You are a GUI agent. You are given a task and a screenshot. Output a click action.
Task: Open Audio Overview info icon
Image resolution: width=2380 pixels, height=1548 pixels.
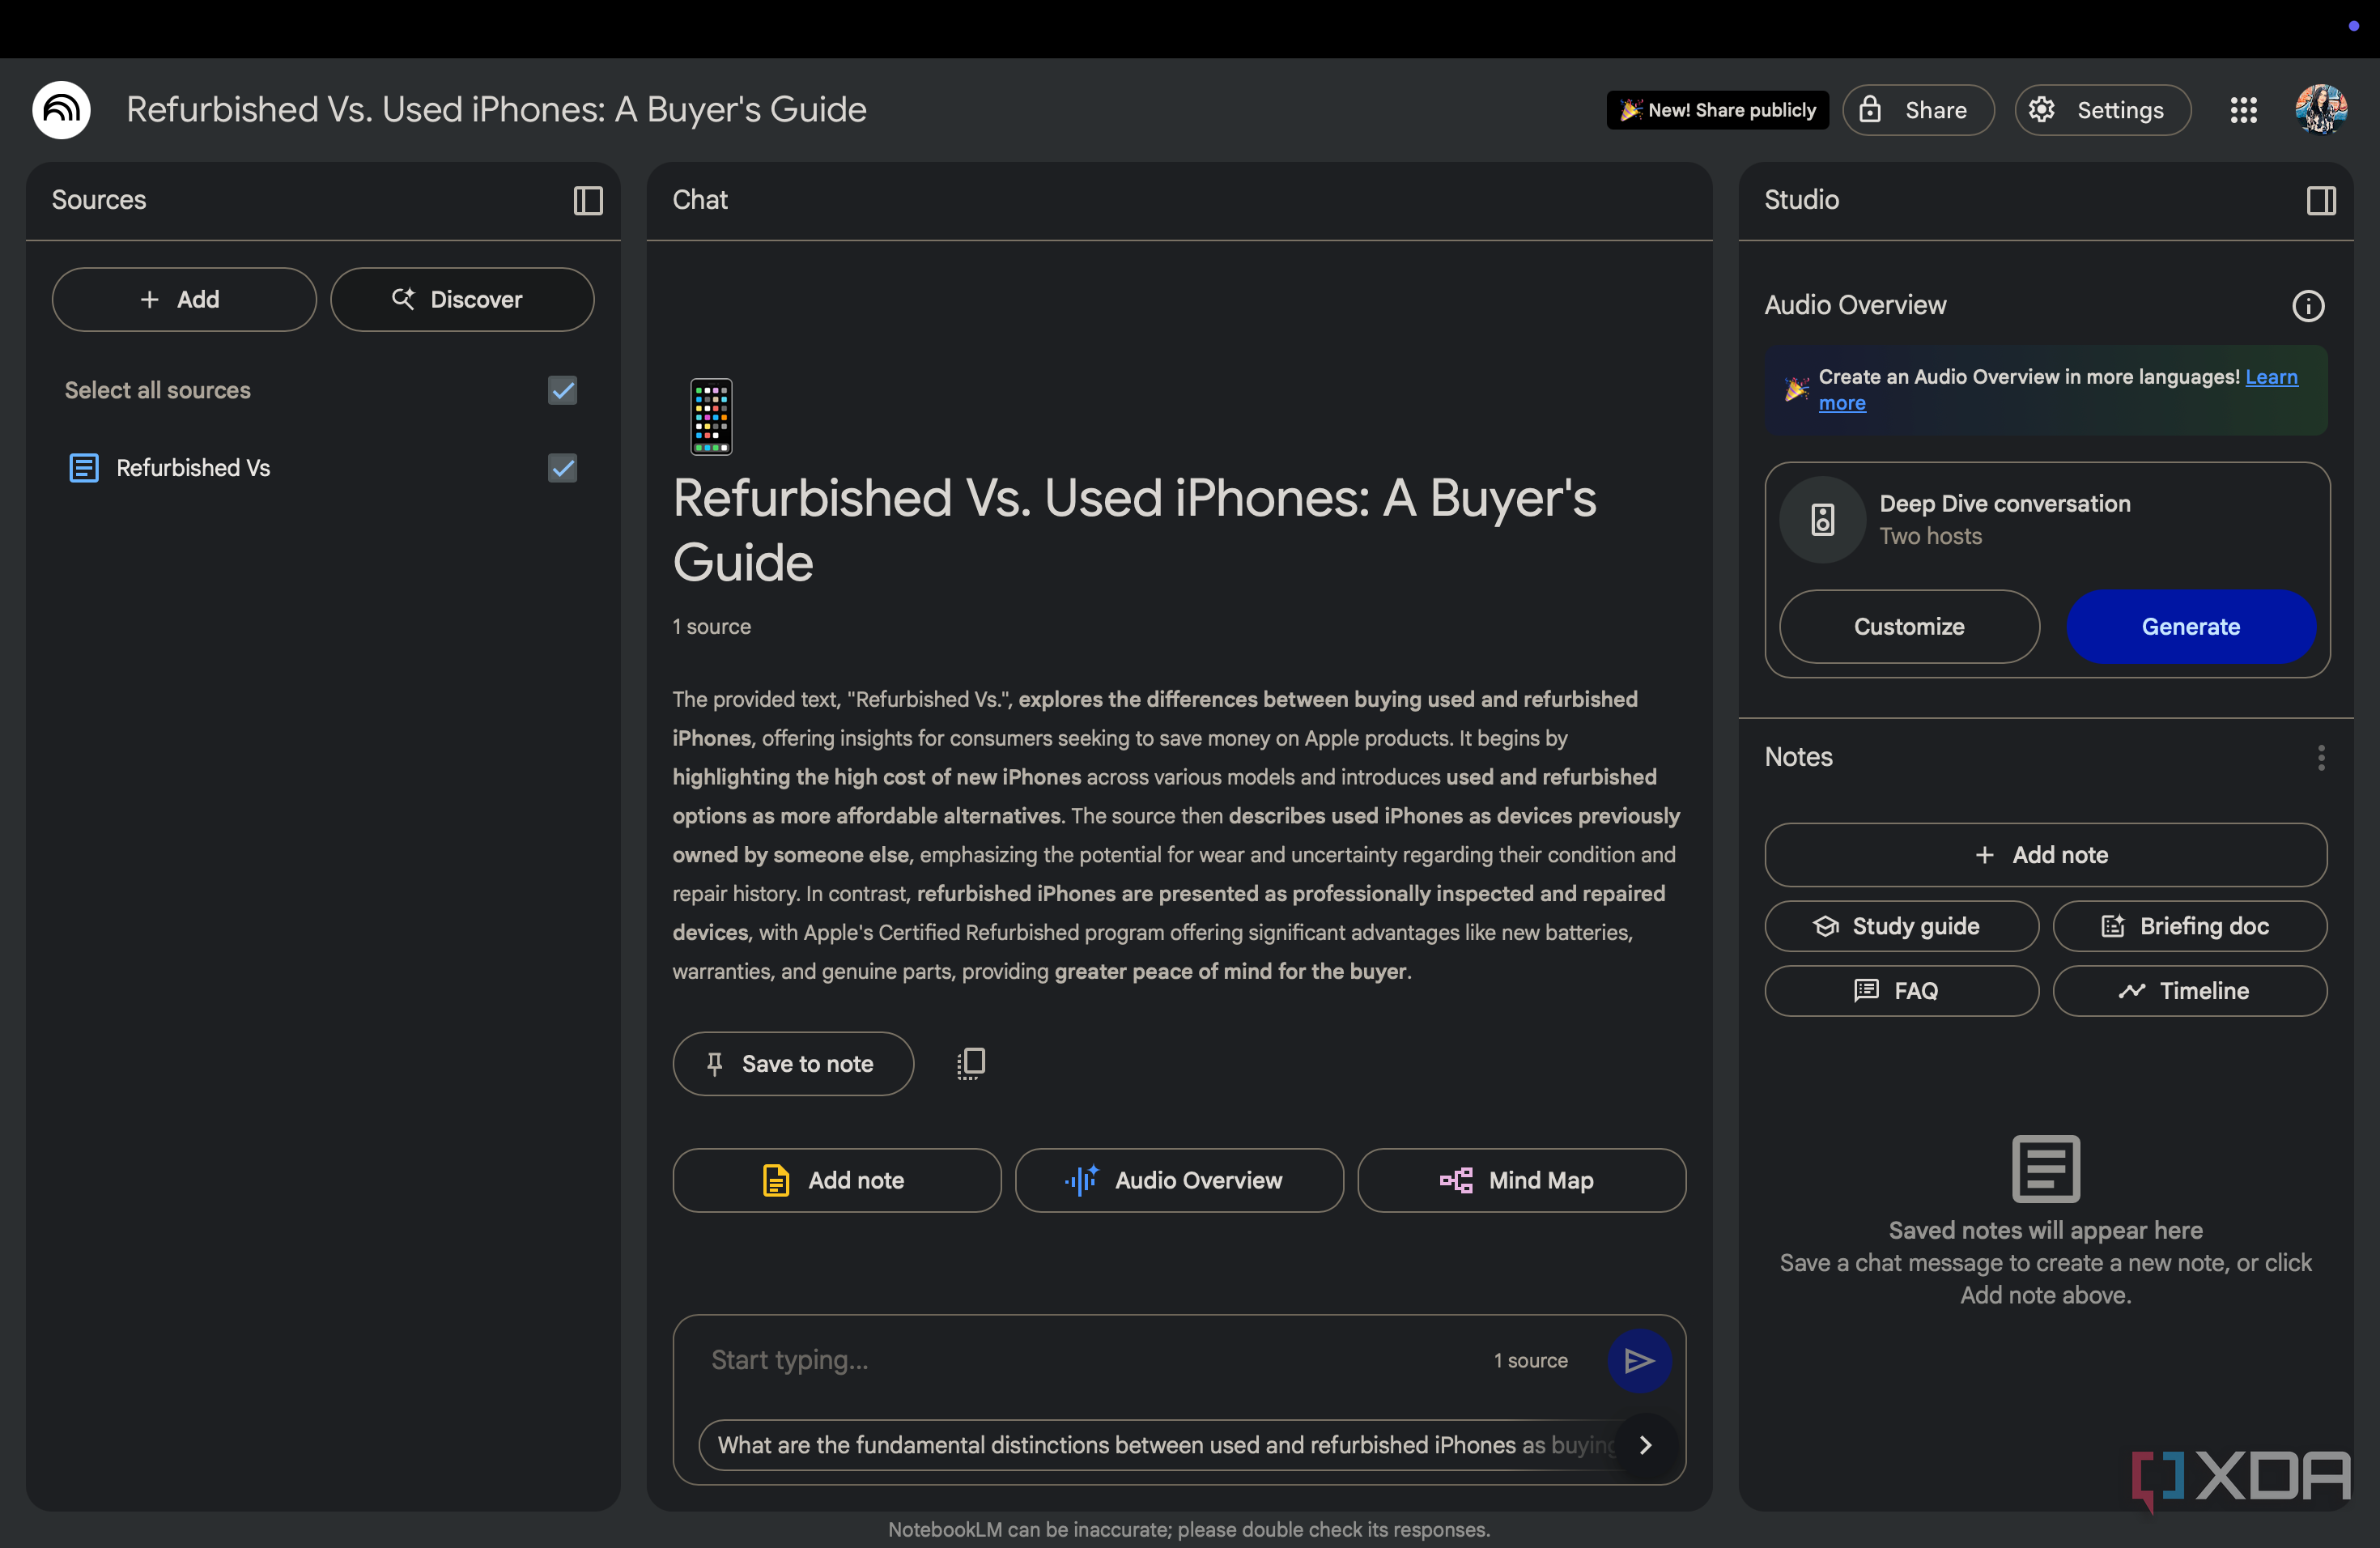[x=2308, y=306]
